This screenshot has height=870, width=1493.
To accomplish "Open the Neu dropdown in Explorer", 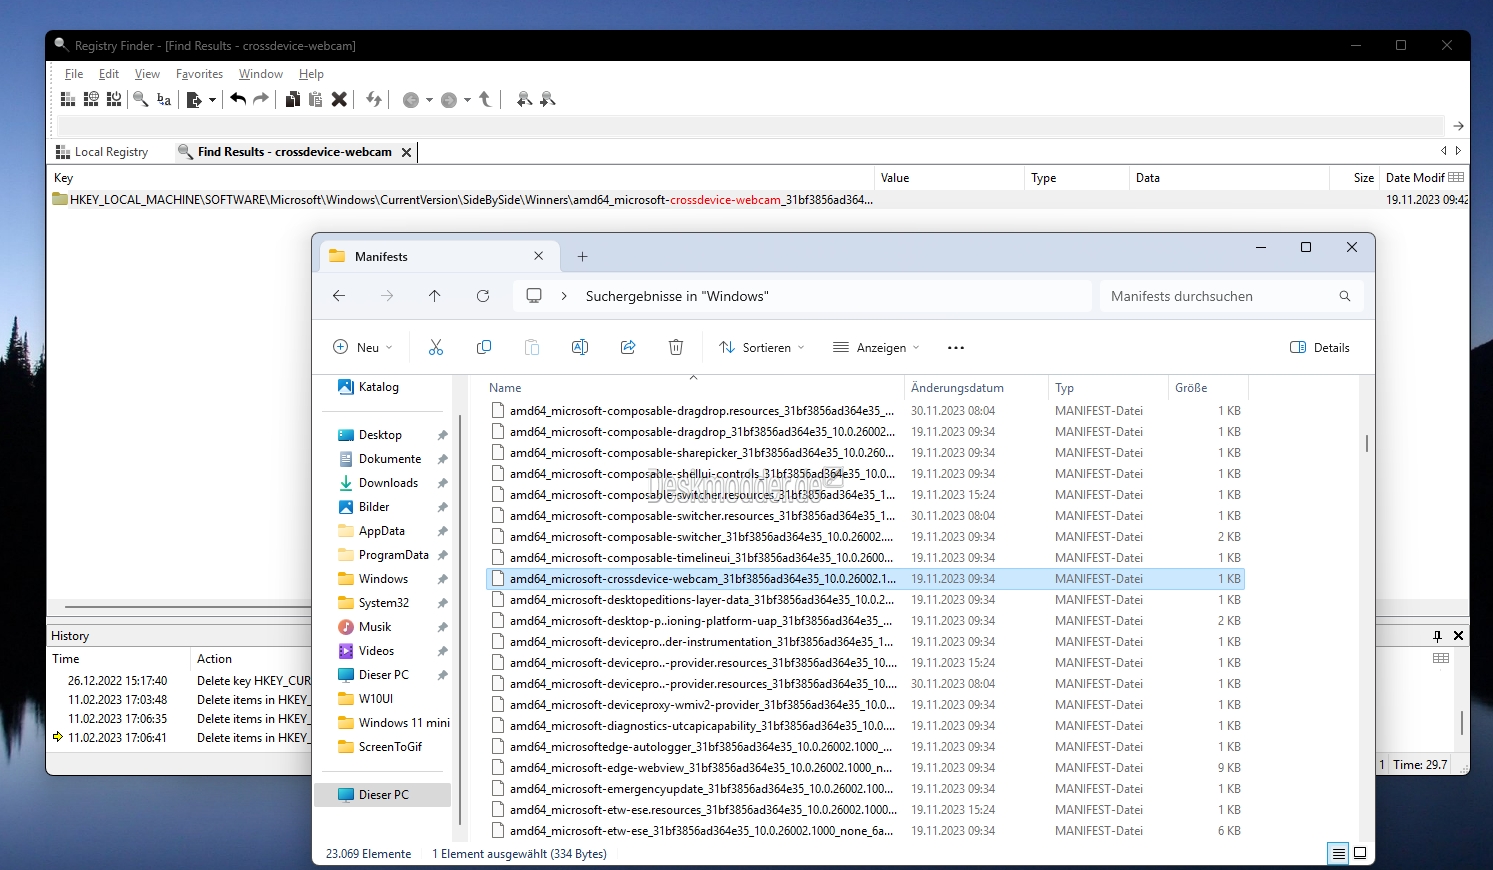I will click(362, 347).
